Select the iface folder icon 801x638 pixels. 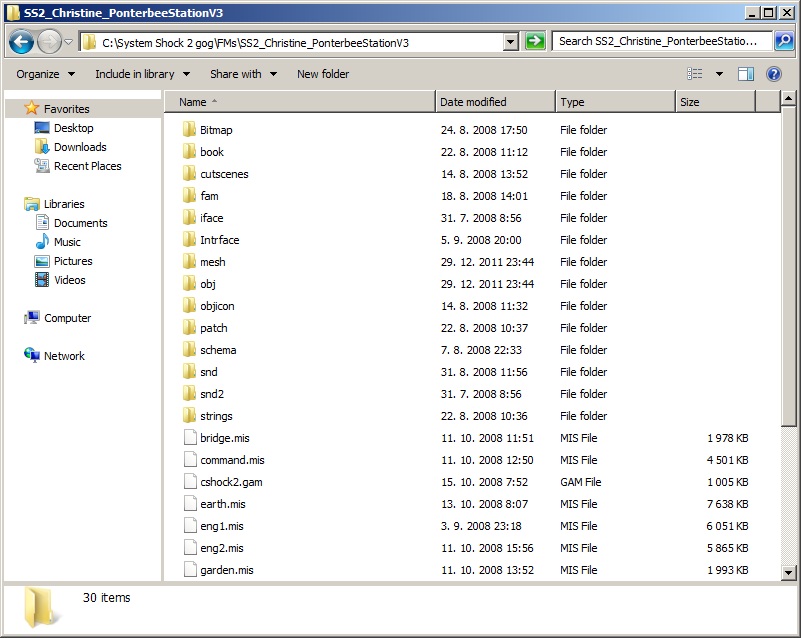click(190, 218)
